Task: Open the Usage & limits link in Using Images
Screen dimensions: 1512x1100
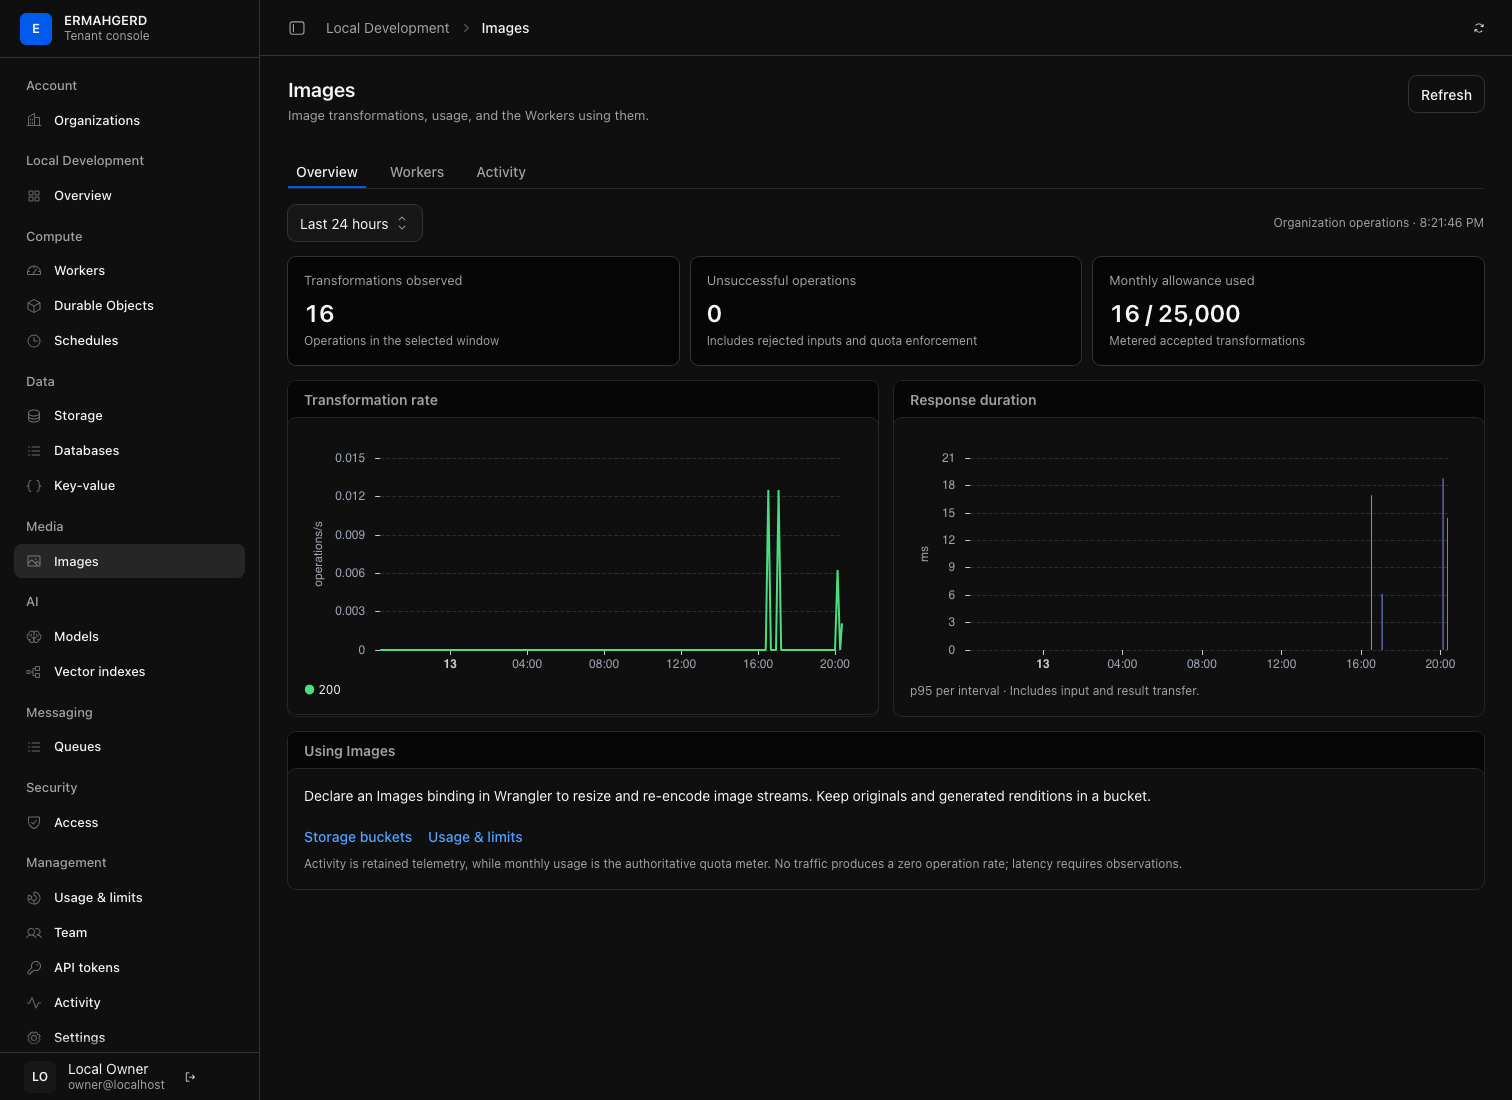Action: point(475,837)
